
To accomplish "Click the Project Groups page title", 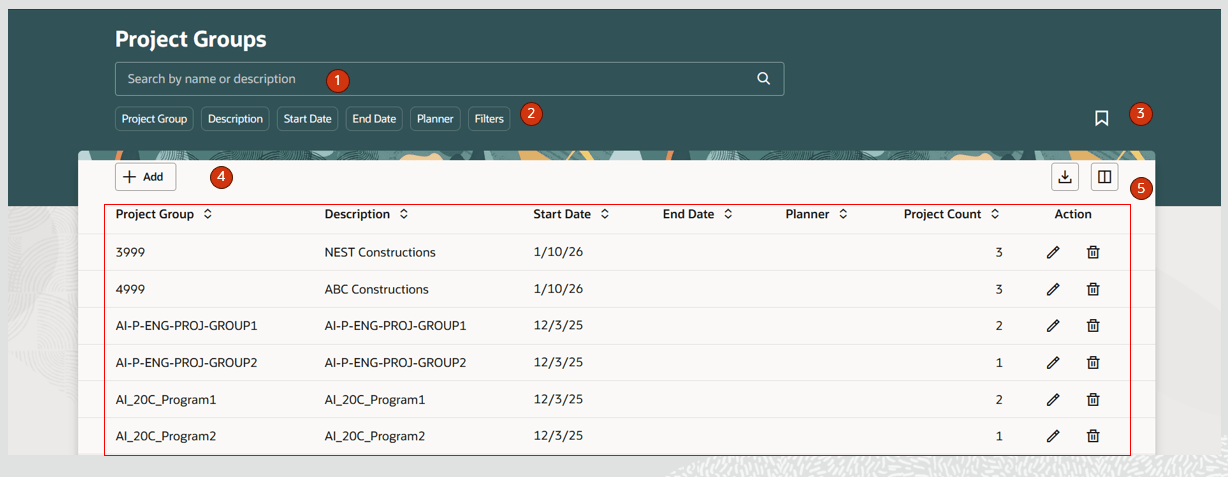I will [x=191, y=39].
